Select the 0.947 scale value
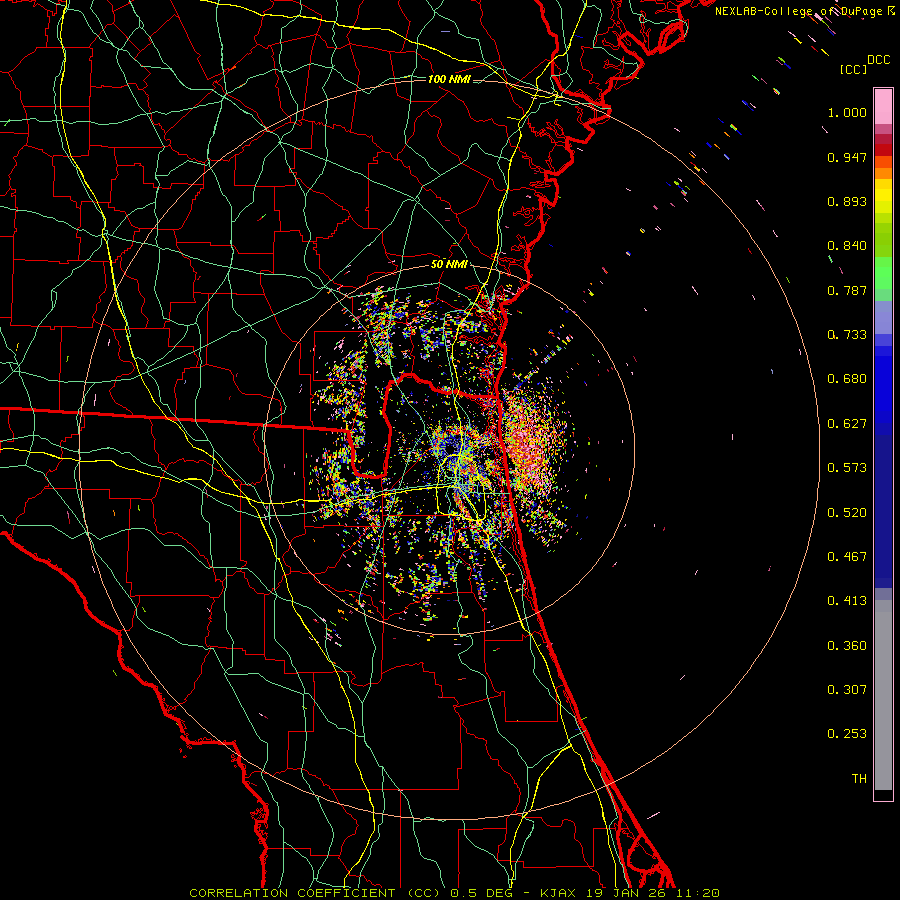This screenshot has width=900, height=900. (847, 157)
